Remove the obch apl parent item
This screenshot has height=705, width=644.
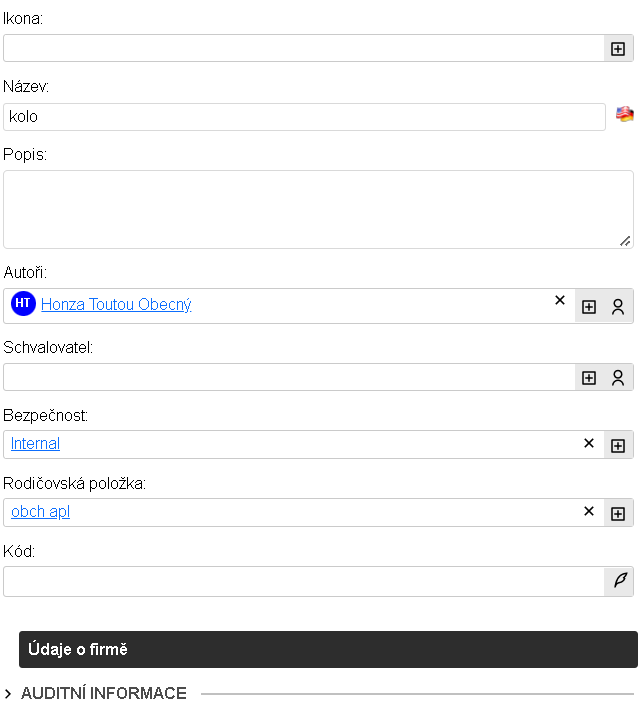pos(589,511)
